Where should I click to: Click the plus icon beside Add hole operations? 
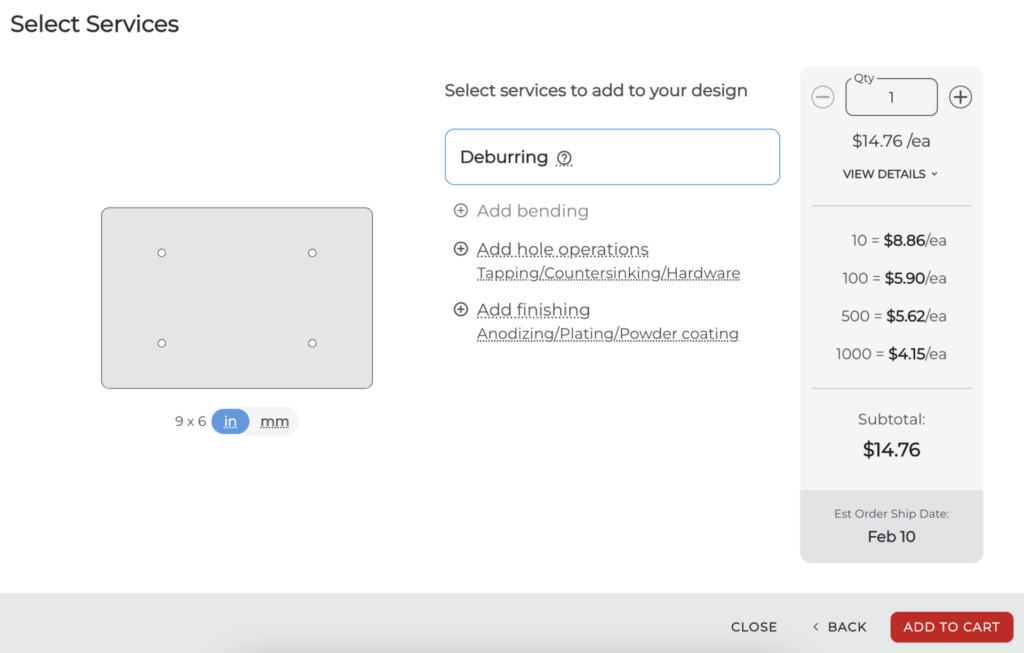click(x=460, y=249)
